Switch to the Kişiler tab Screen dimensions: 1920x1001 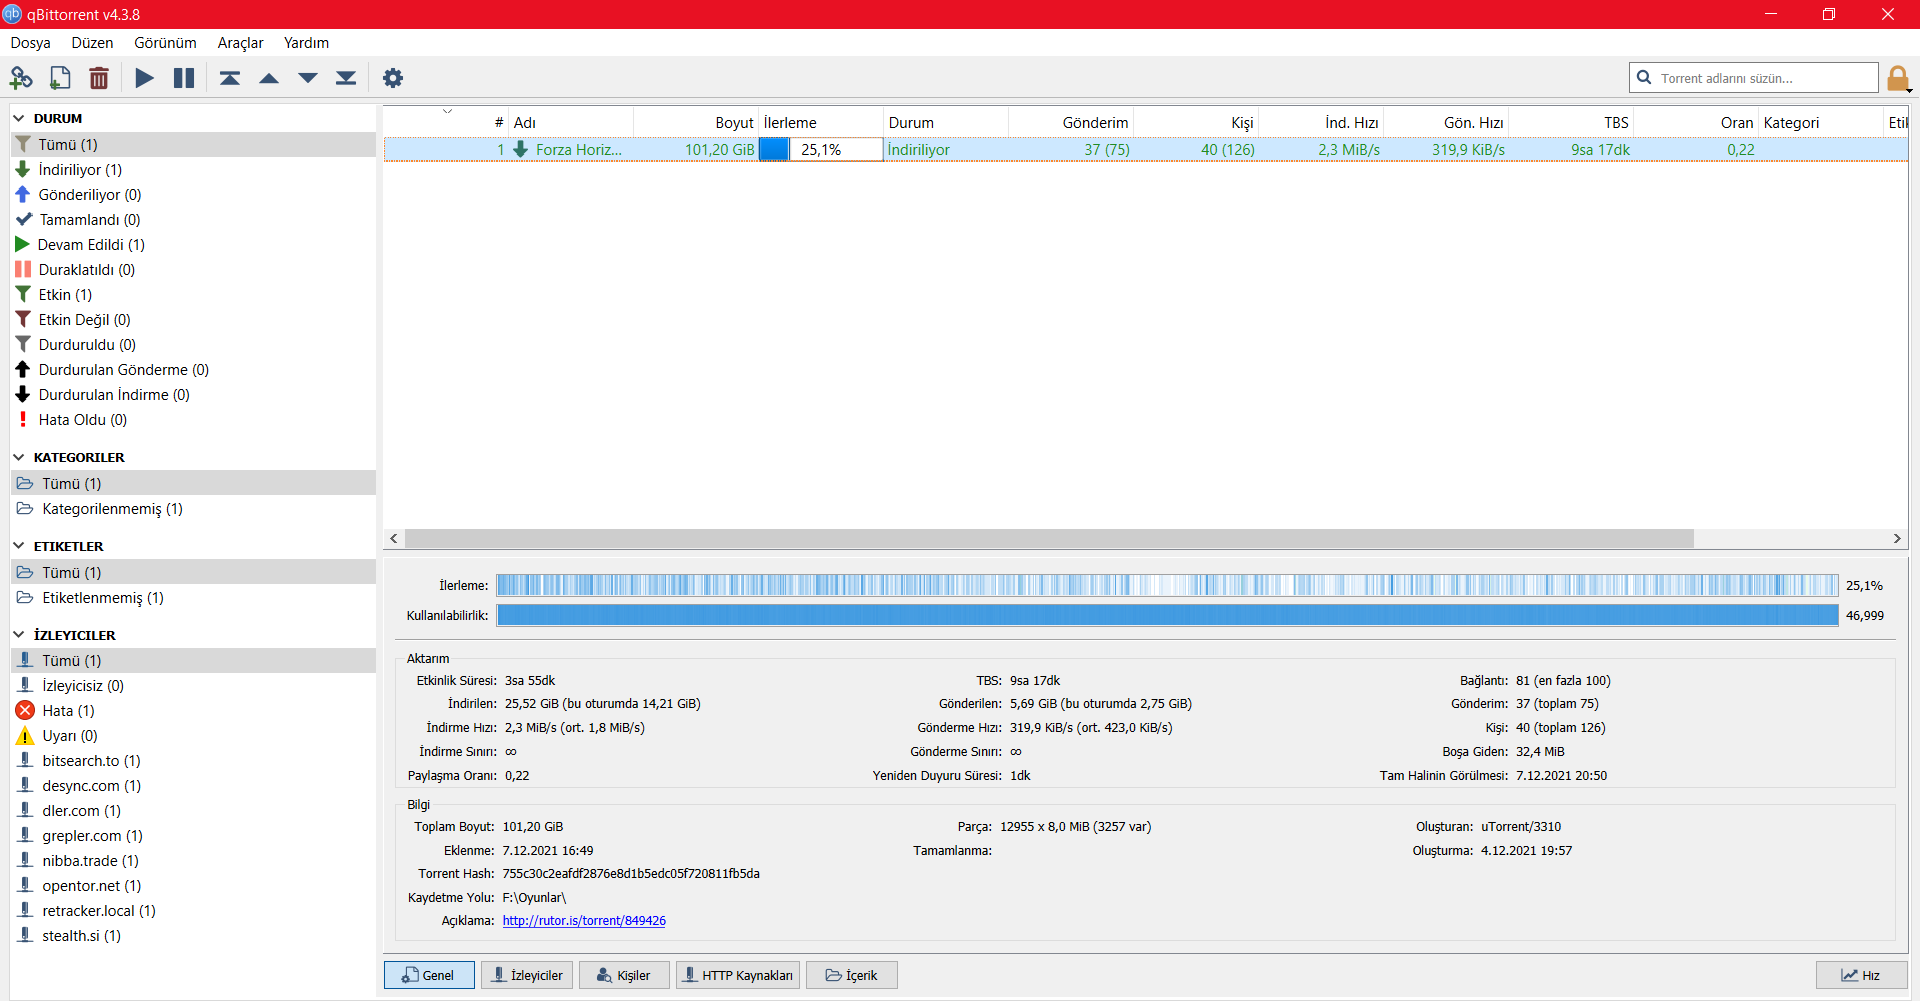pos(624,975)
